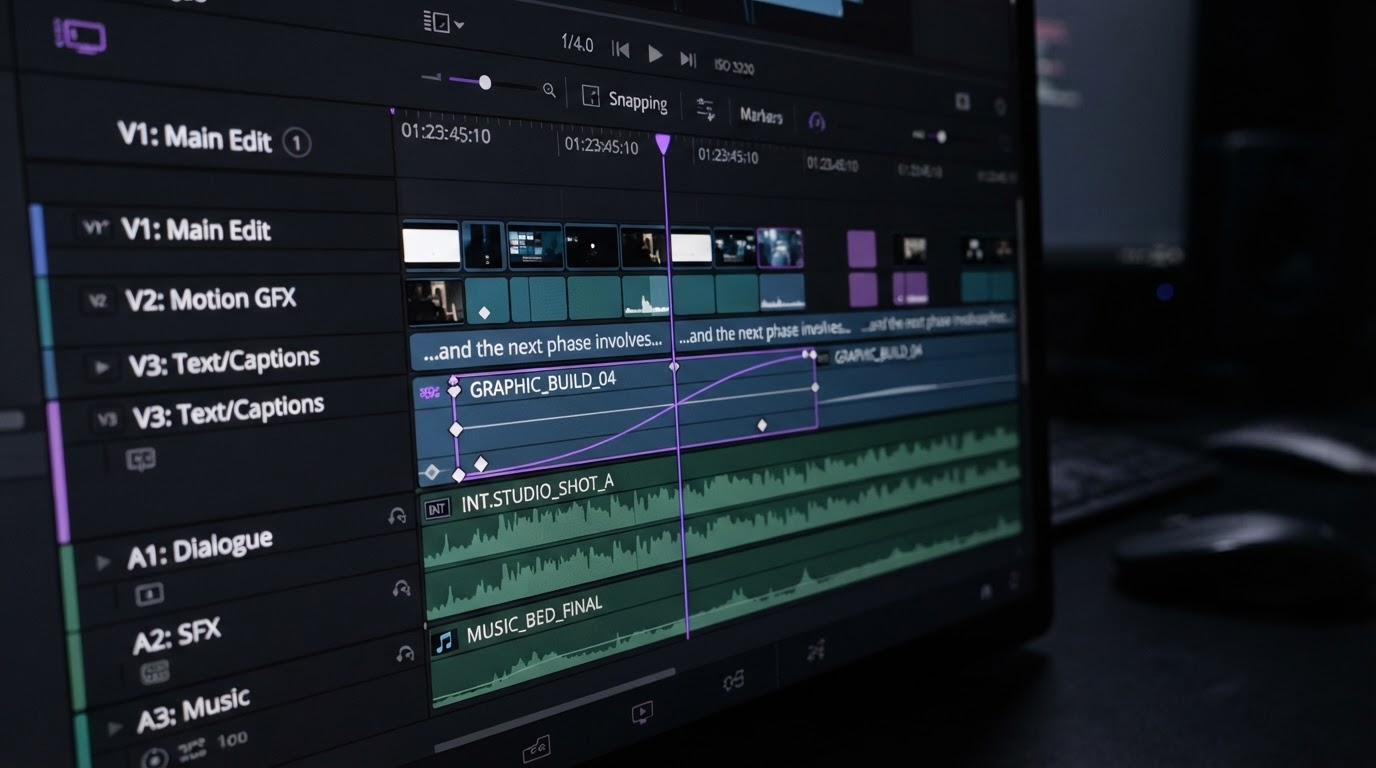Click the node-link icon in the bottom page bar

734,681
